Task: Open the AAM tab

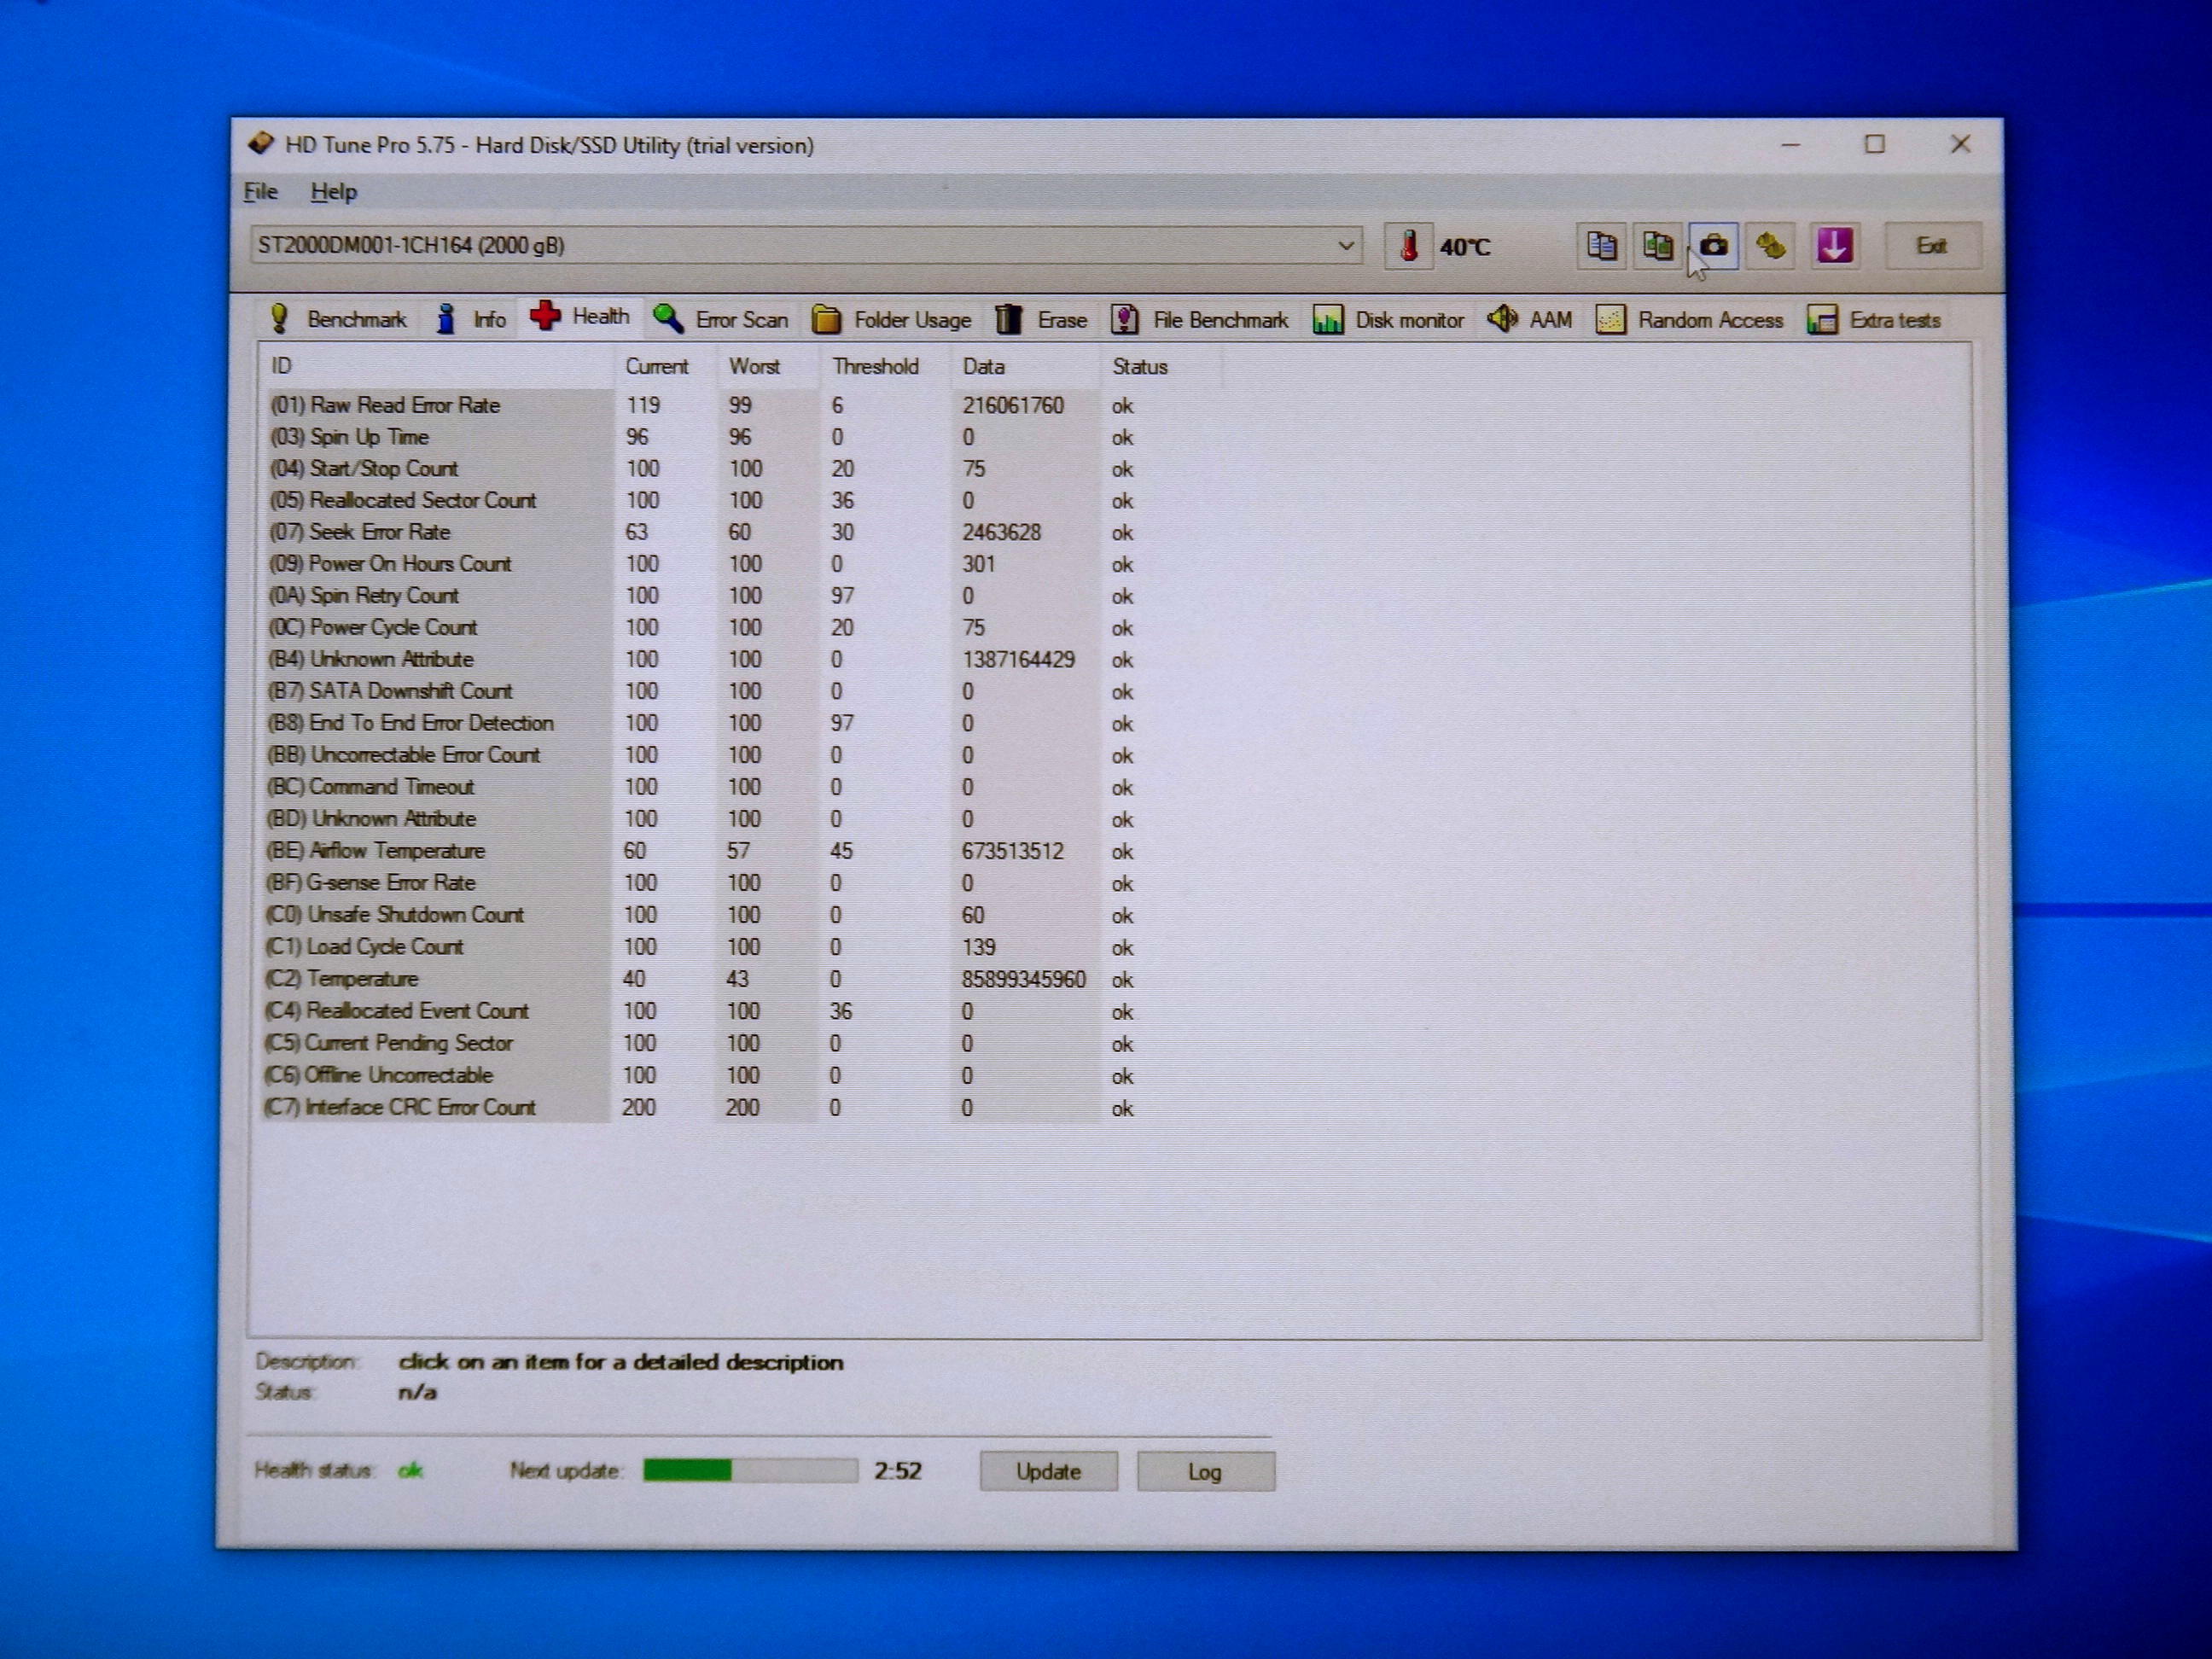Action: (x=1529, y=320)
